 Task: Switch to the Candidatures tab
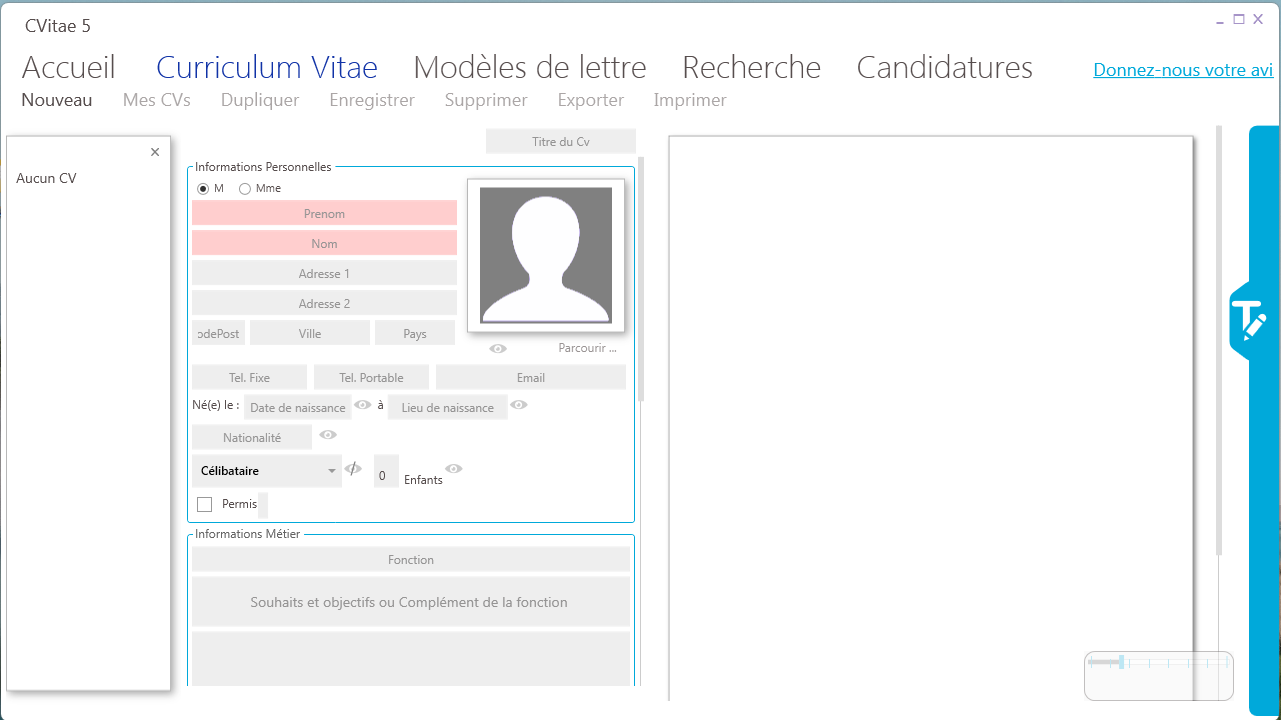[944, 68]
